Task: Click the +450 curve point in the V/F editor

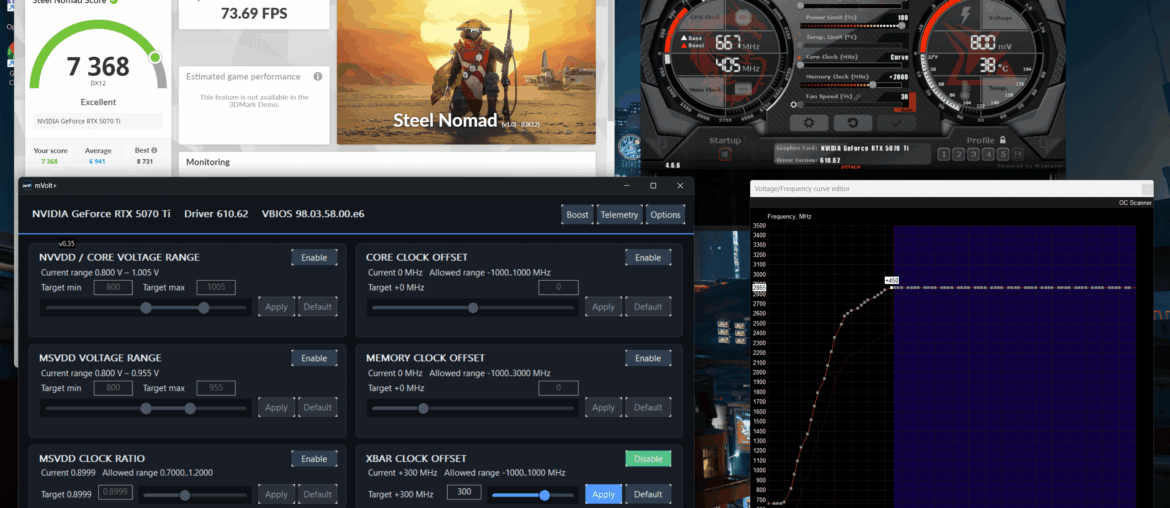Action: (x=892, y=286)
